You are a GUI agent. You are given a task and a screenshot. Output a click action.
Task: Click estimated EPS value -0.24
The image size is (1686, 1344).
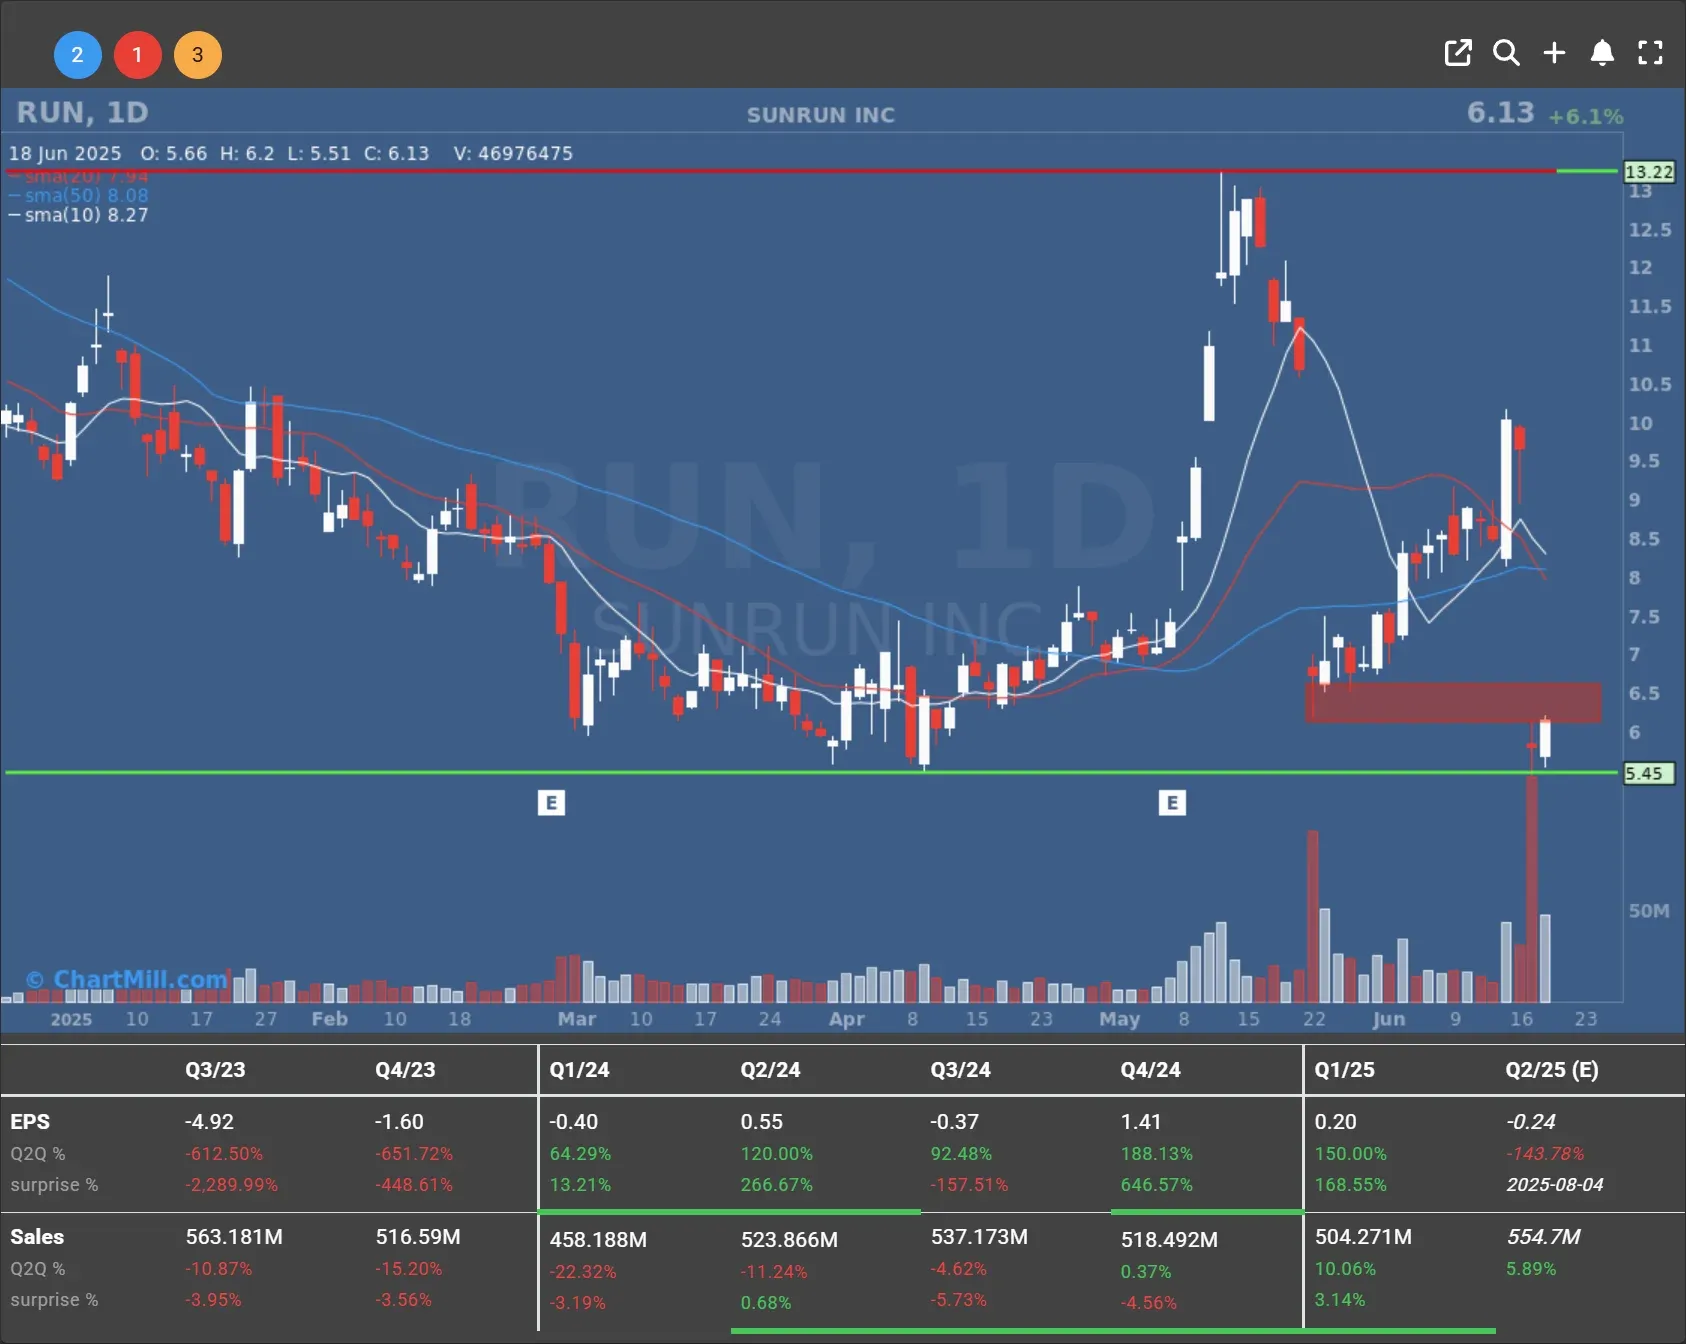(1531, 1122)
